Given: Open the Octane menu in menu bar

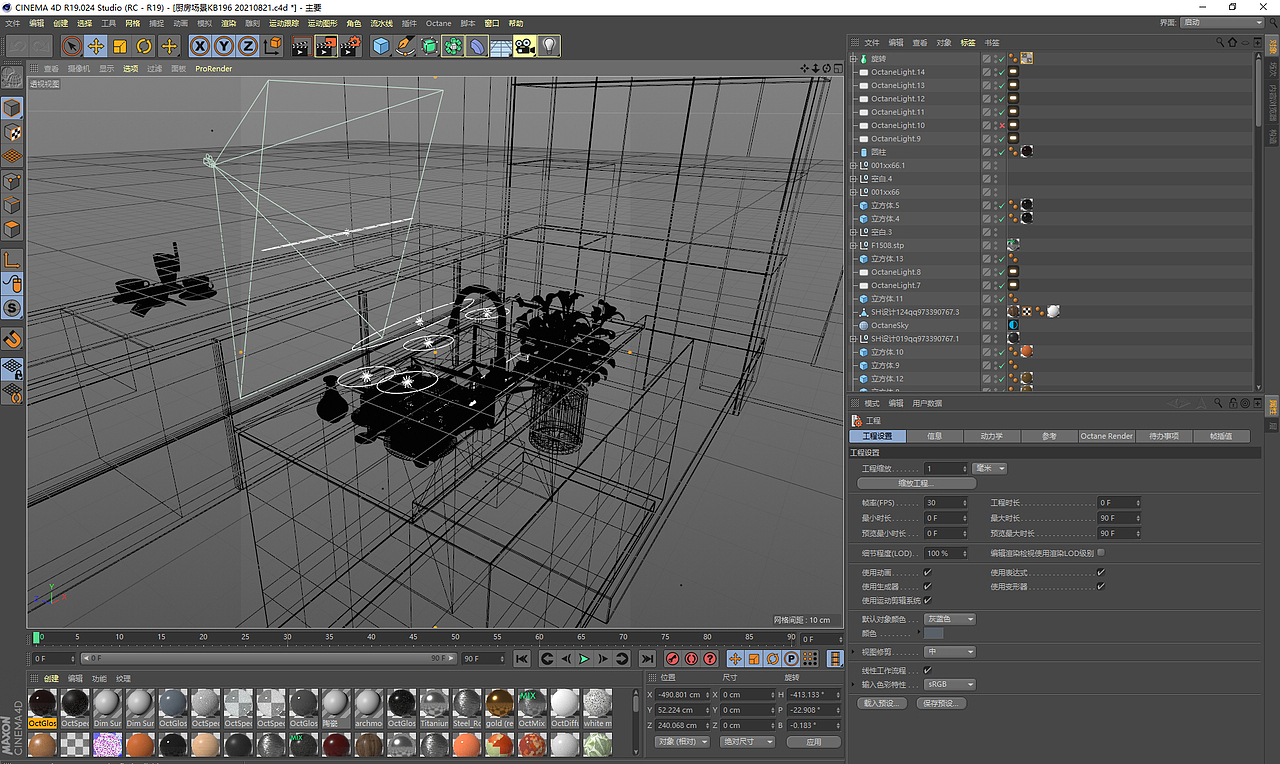Looking at the screenshot, I should click(x=438, y=23).
